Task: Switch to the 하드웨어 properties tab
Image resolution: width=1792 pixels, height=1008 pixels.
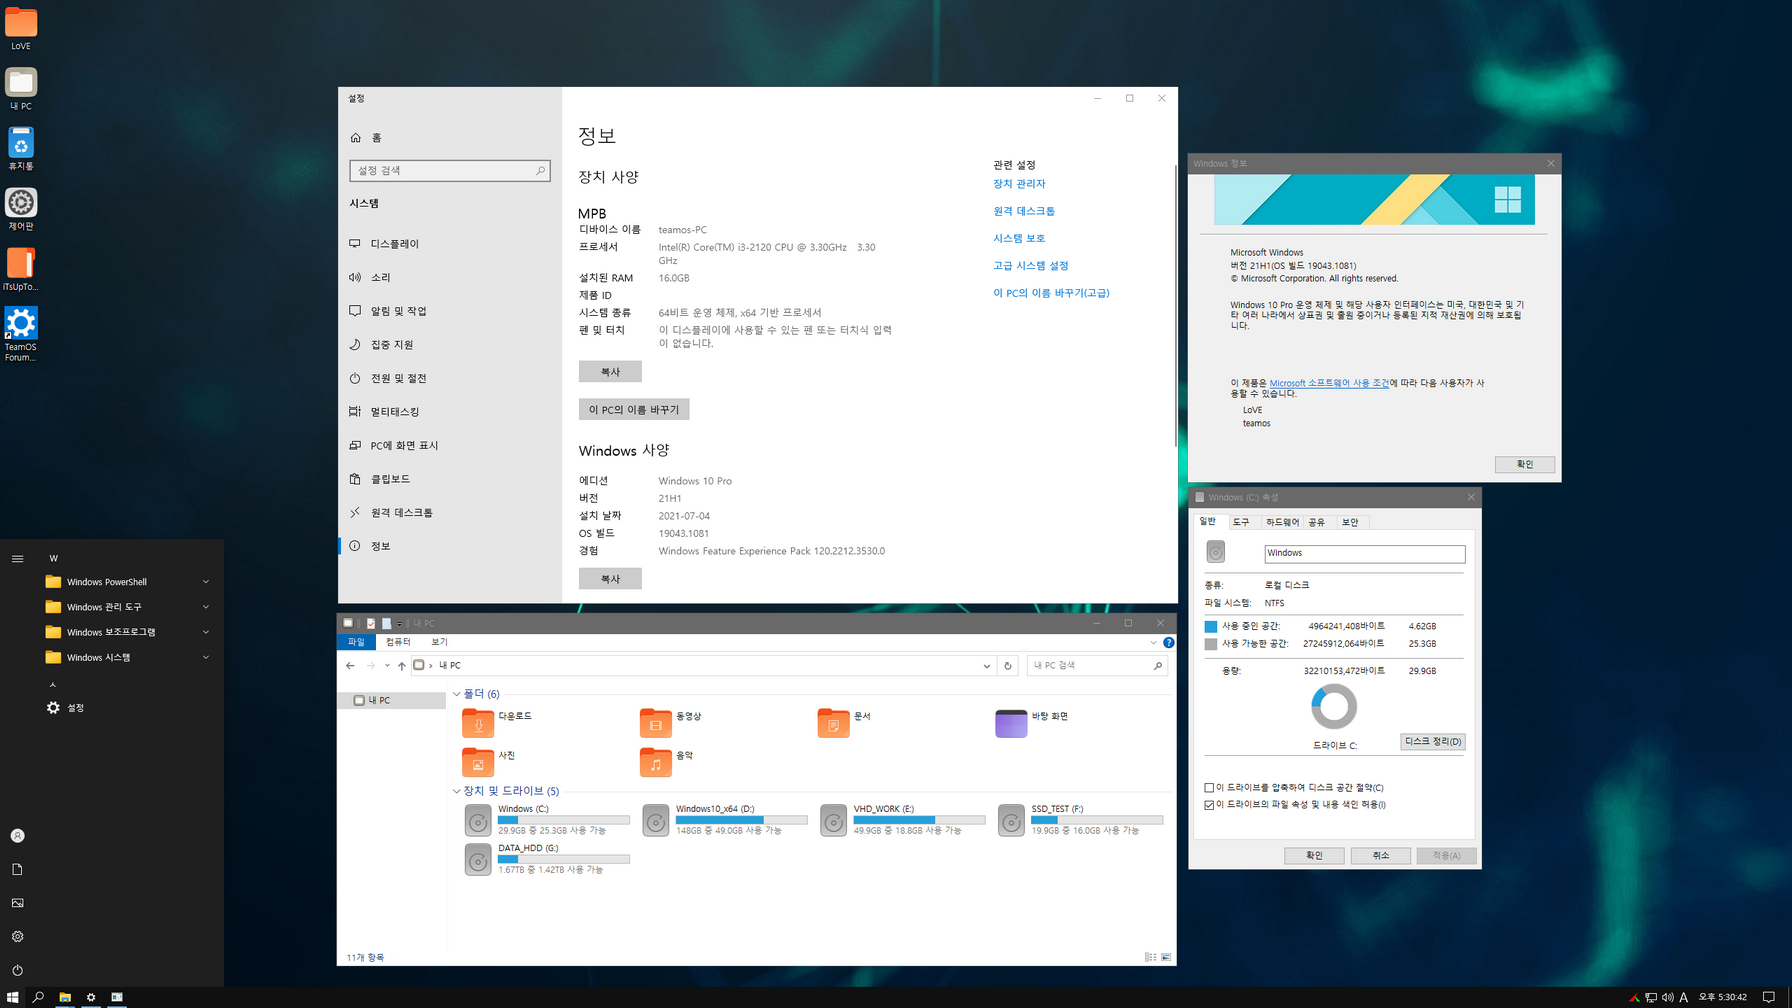Action: (1282, 522)
